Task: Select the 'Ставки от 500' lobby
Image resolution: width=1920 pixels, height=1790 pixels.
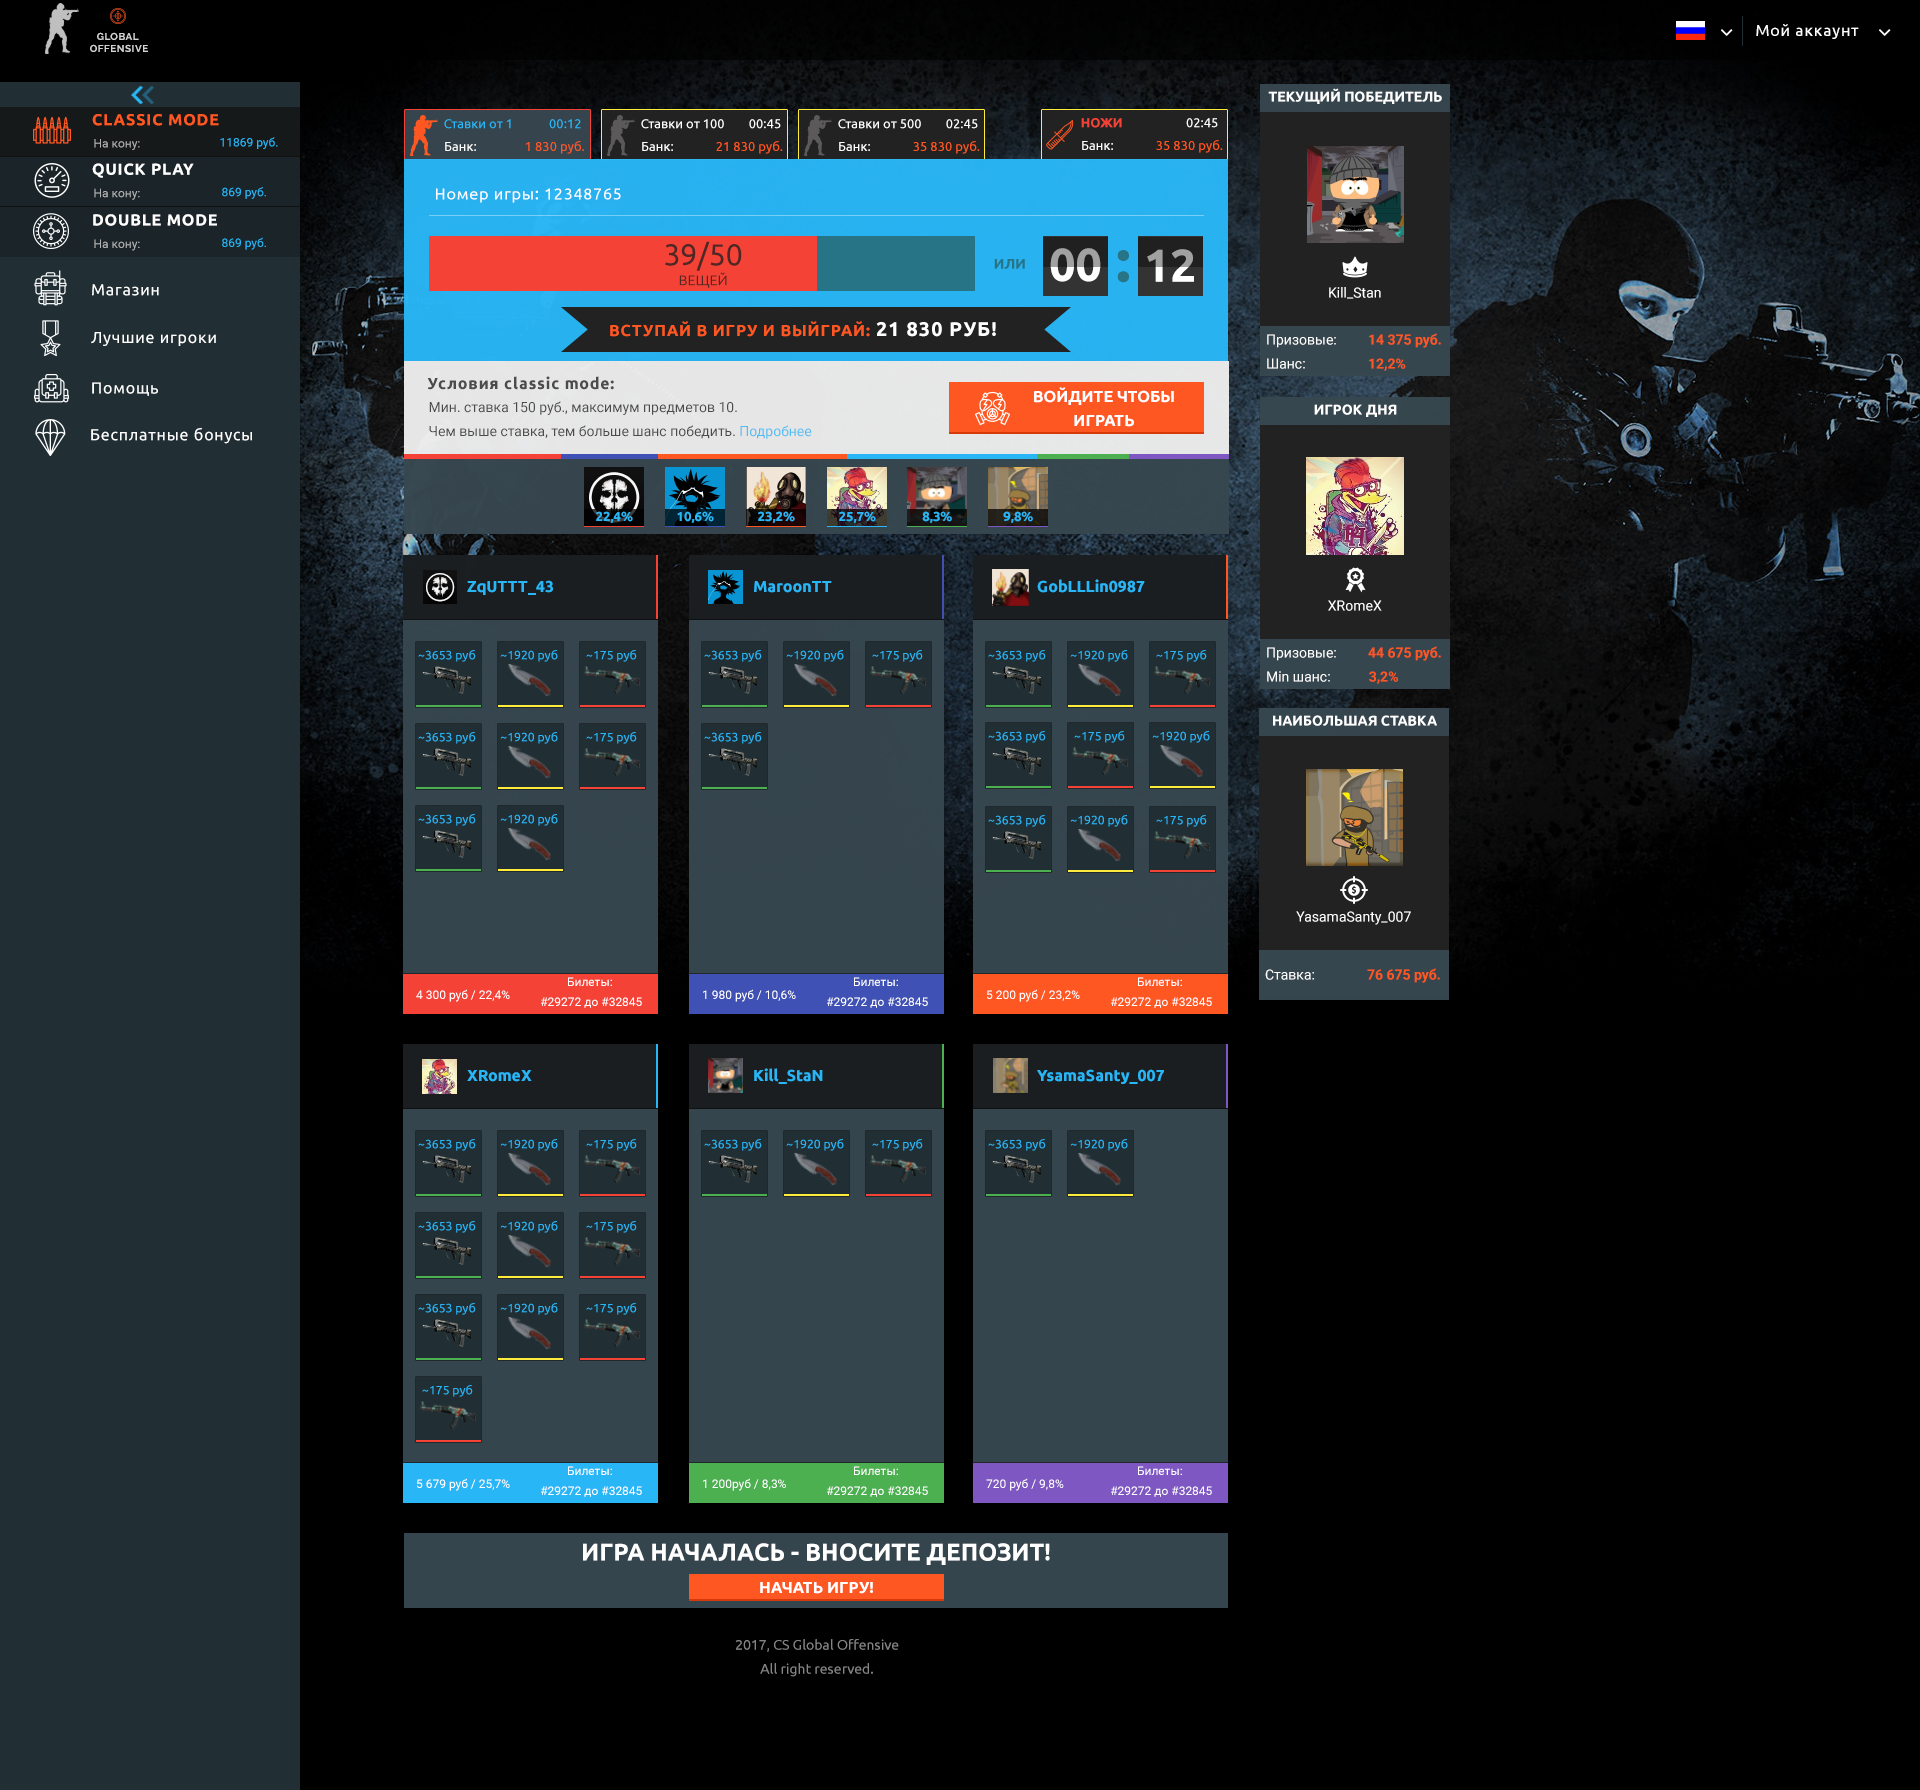Action: point(890,133)
